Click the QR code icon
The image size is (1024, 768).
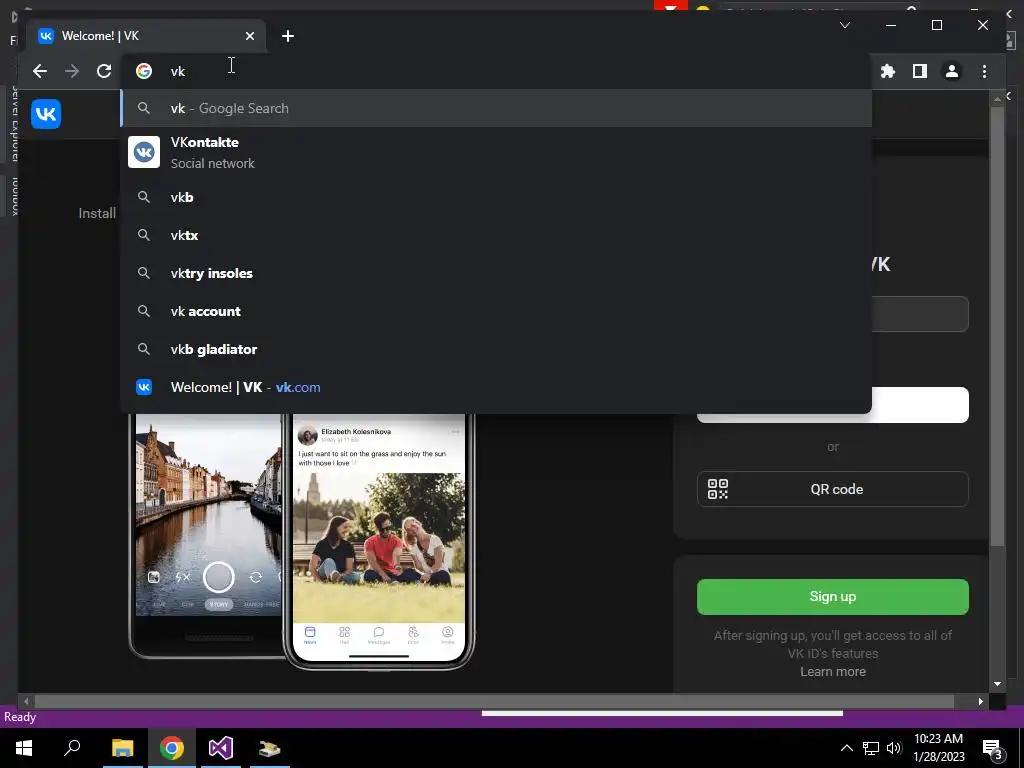(x=718, y=488)
